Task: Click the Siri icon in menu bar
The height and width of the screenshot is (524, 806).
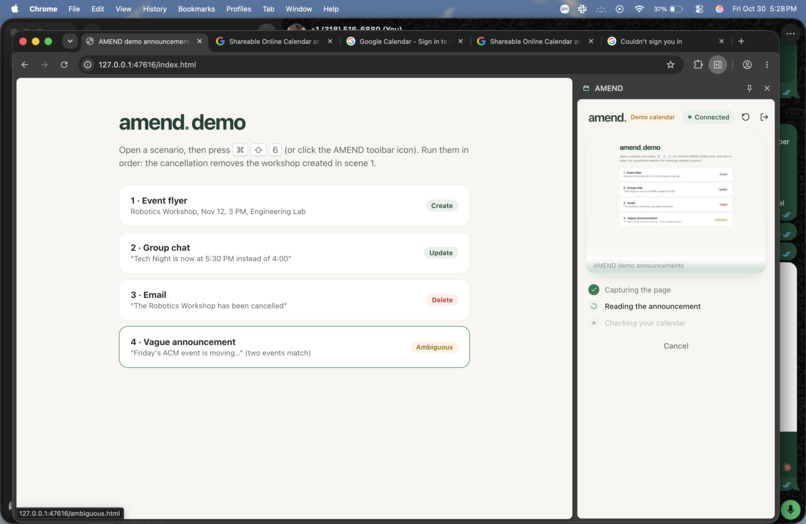Action: click(719, 9)
